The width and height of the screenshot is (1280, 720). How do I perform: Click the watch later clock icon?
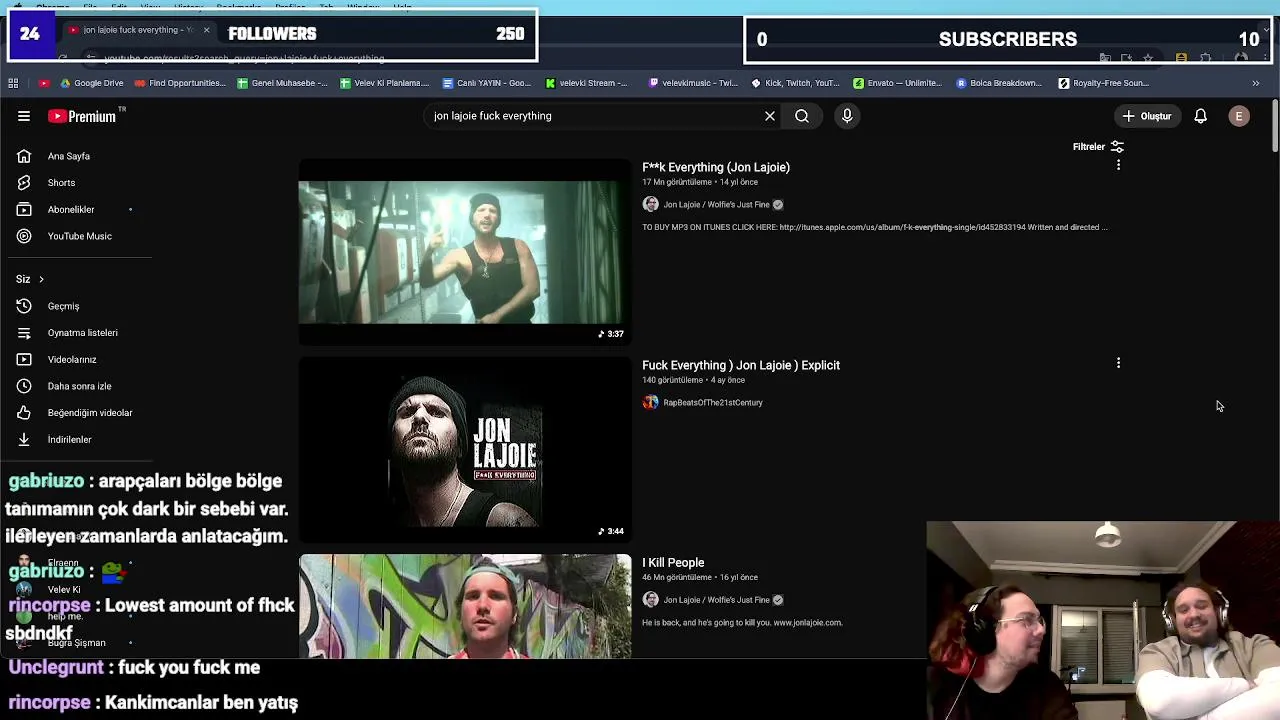pos(24,386)
